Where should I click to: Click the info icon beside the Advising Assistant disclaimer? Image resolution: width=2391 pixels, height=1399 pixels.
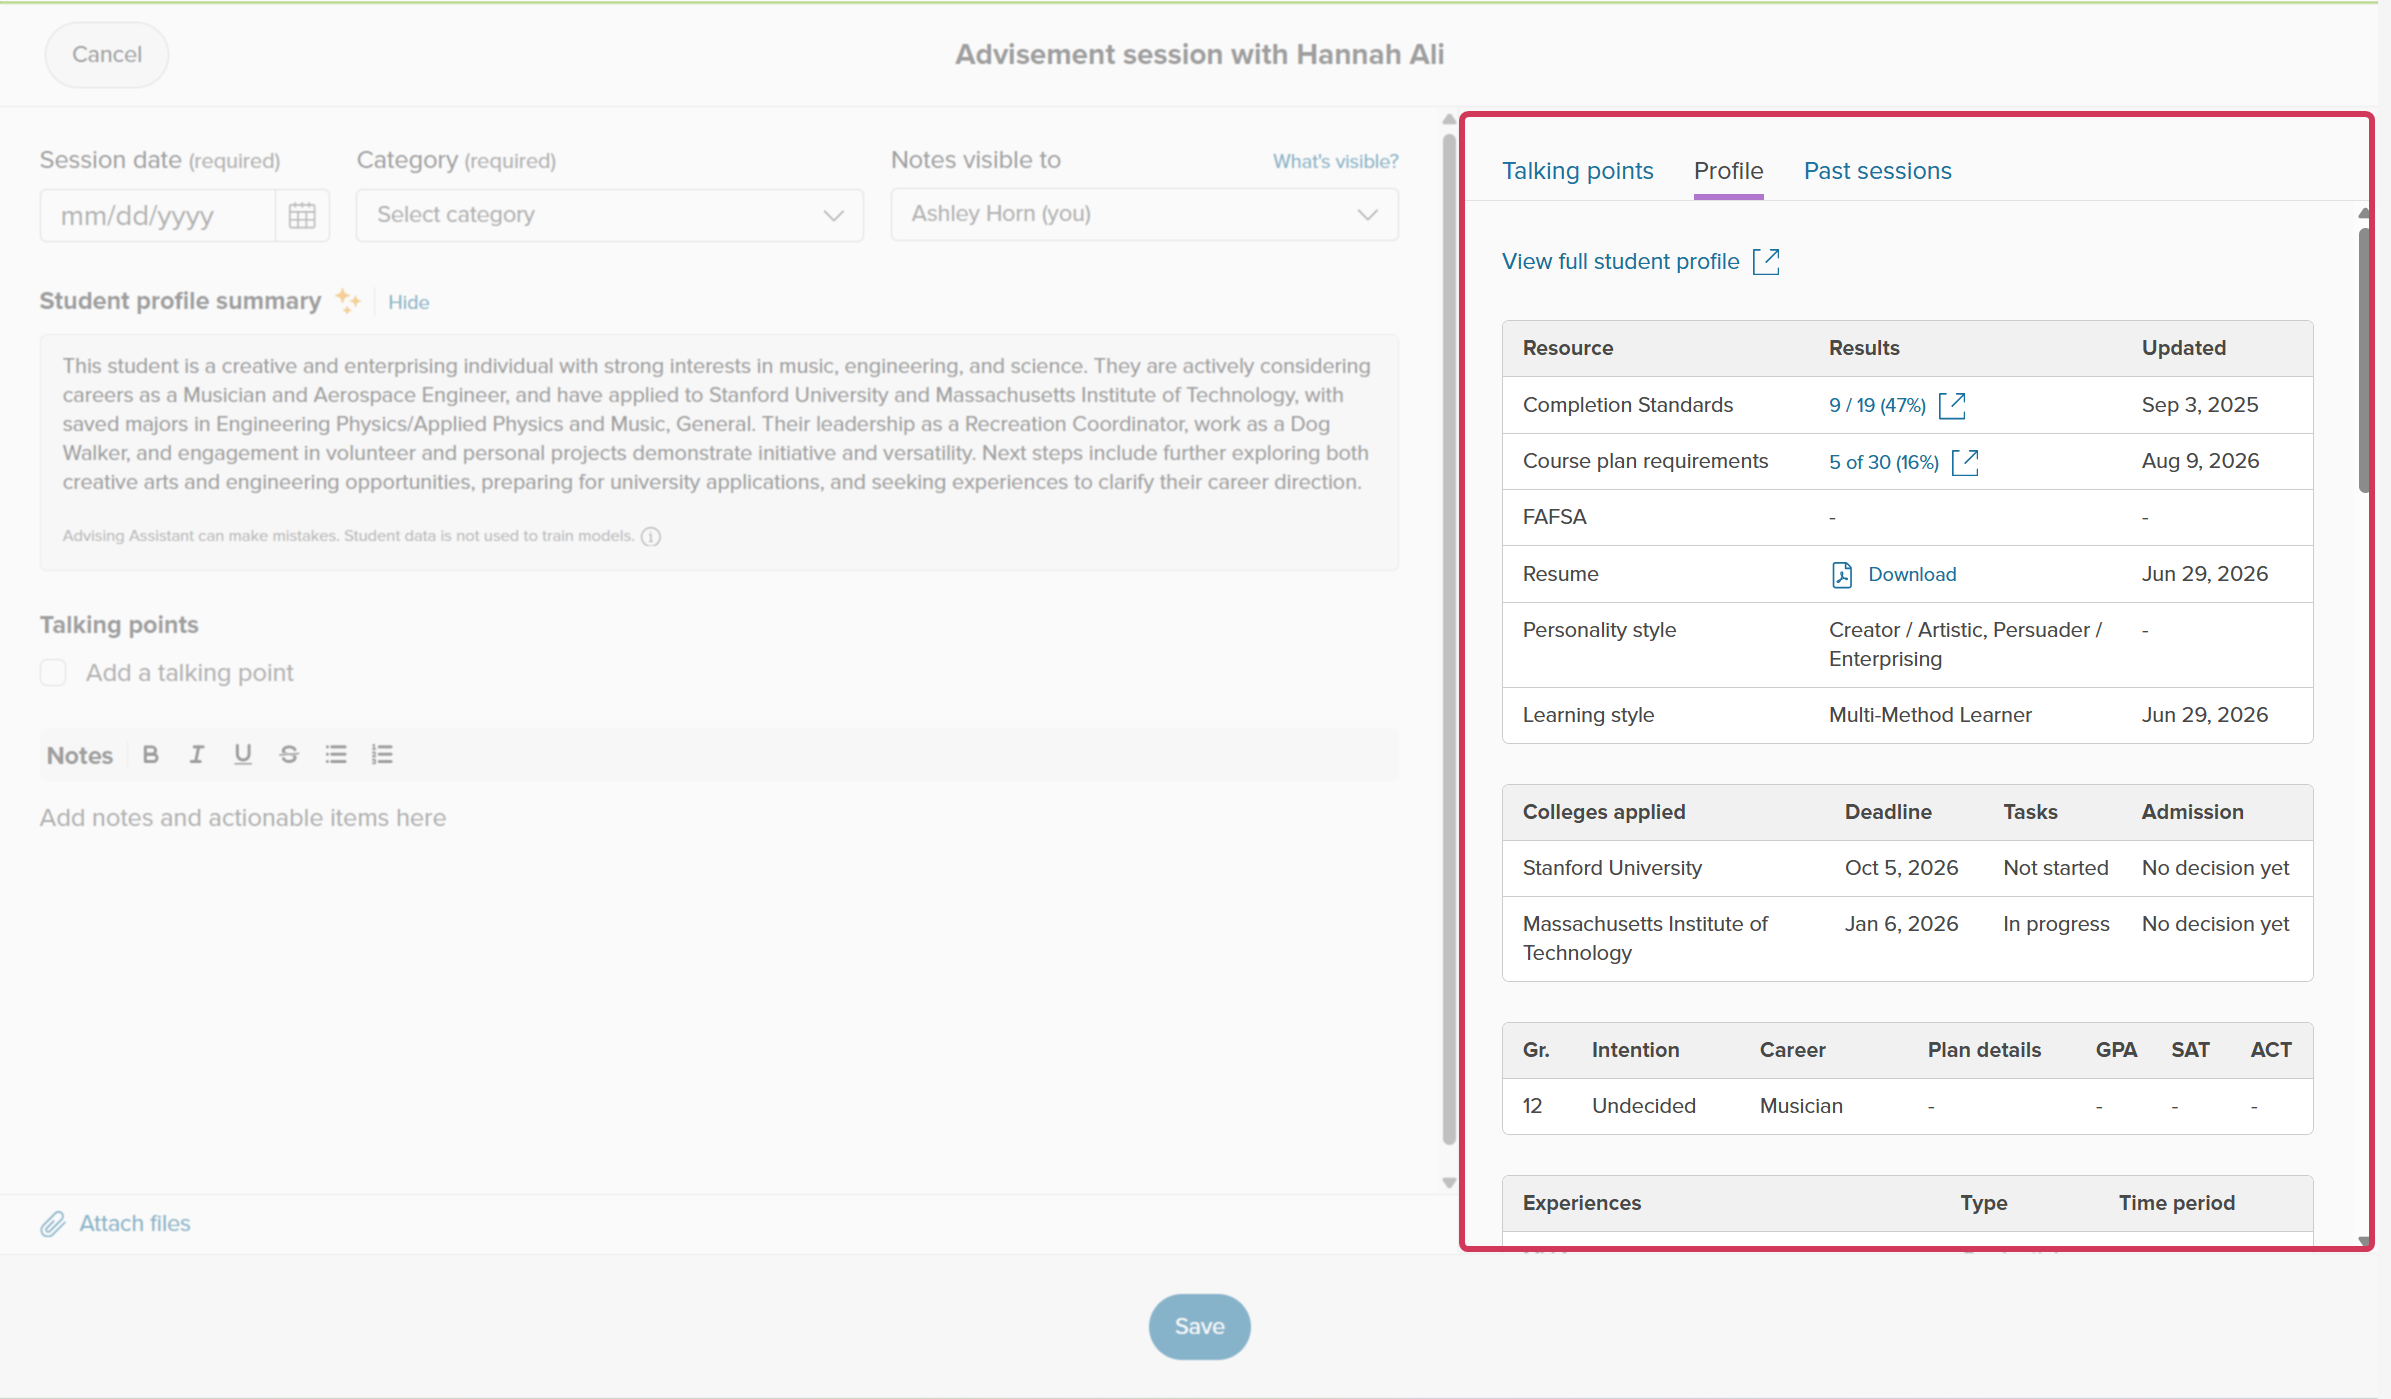coord(651,537)
